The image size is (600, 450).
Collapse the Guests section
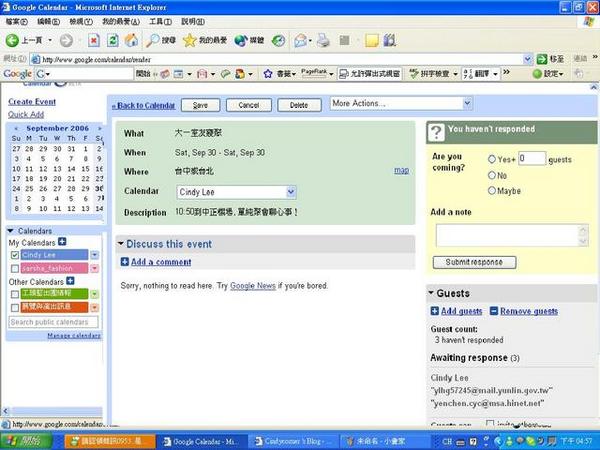[431, 293]
